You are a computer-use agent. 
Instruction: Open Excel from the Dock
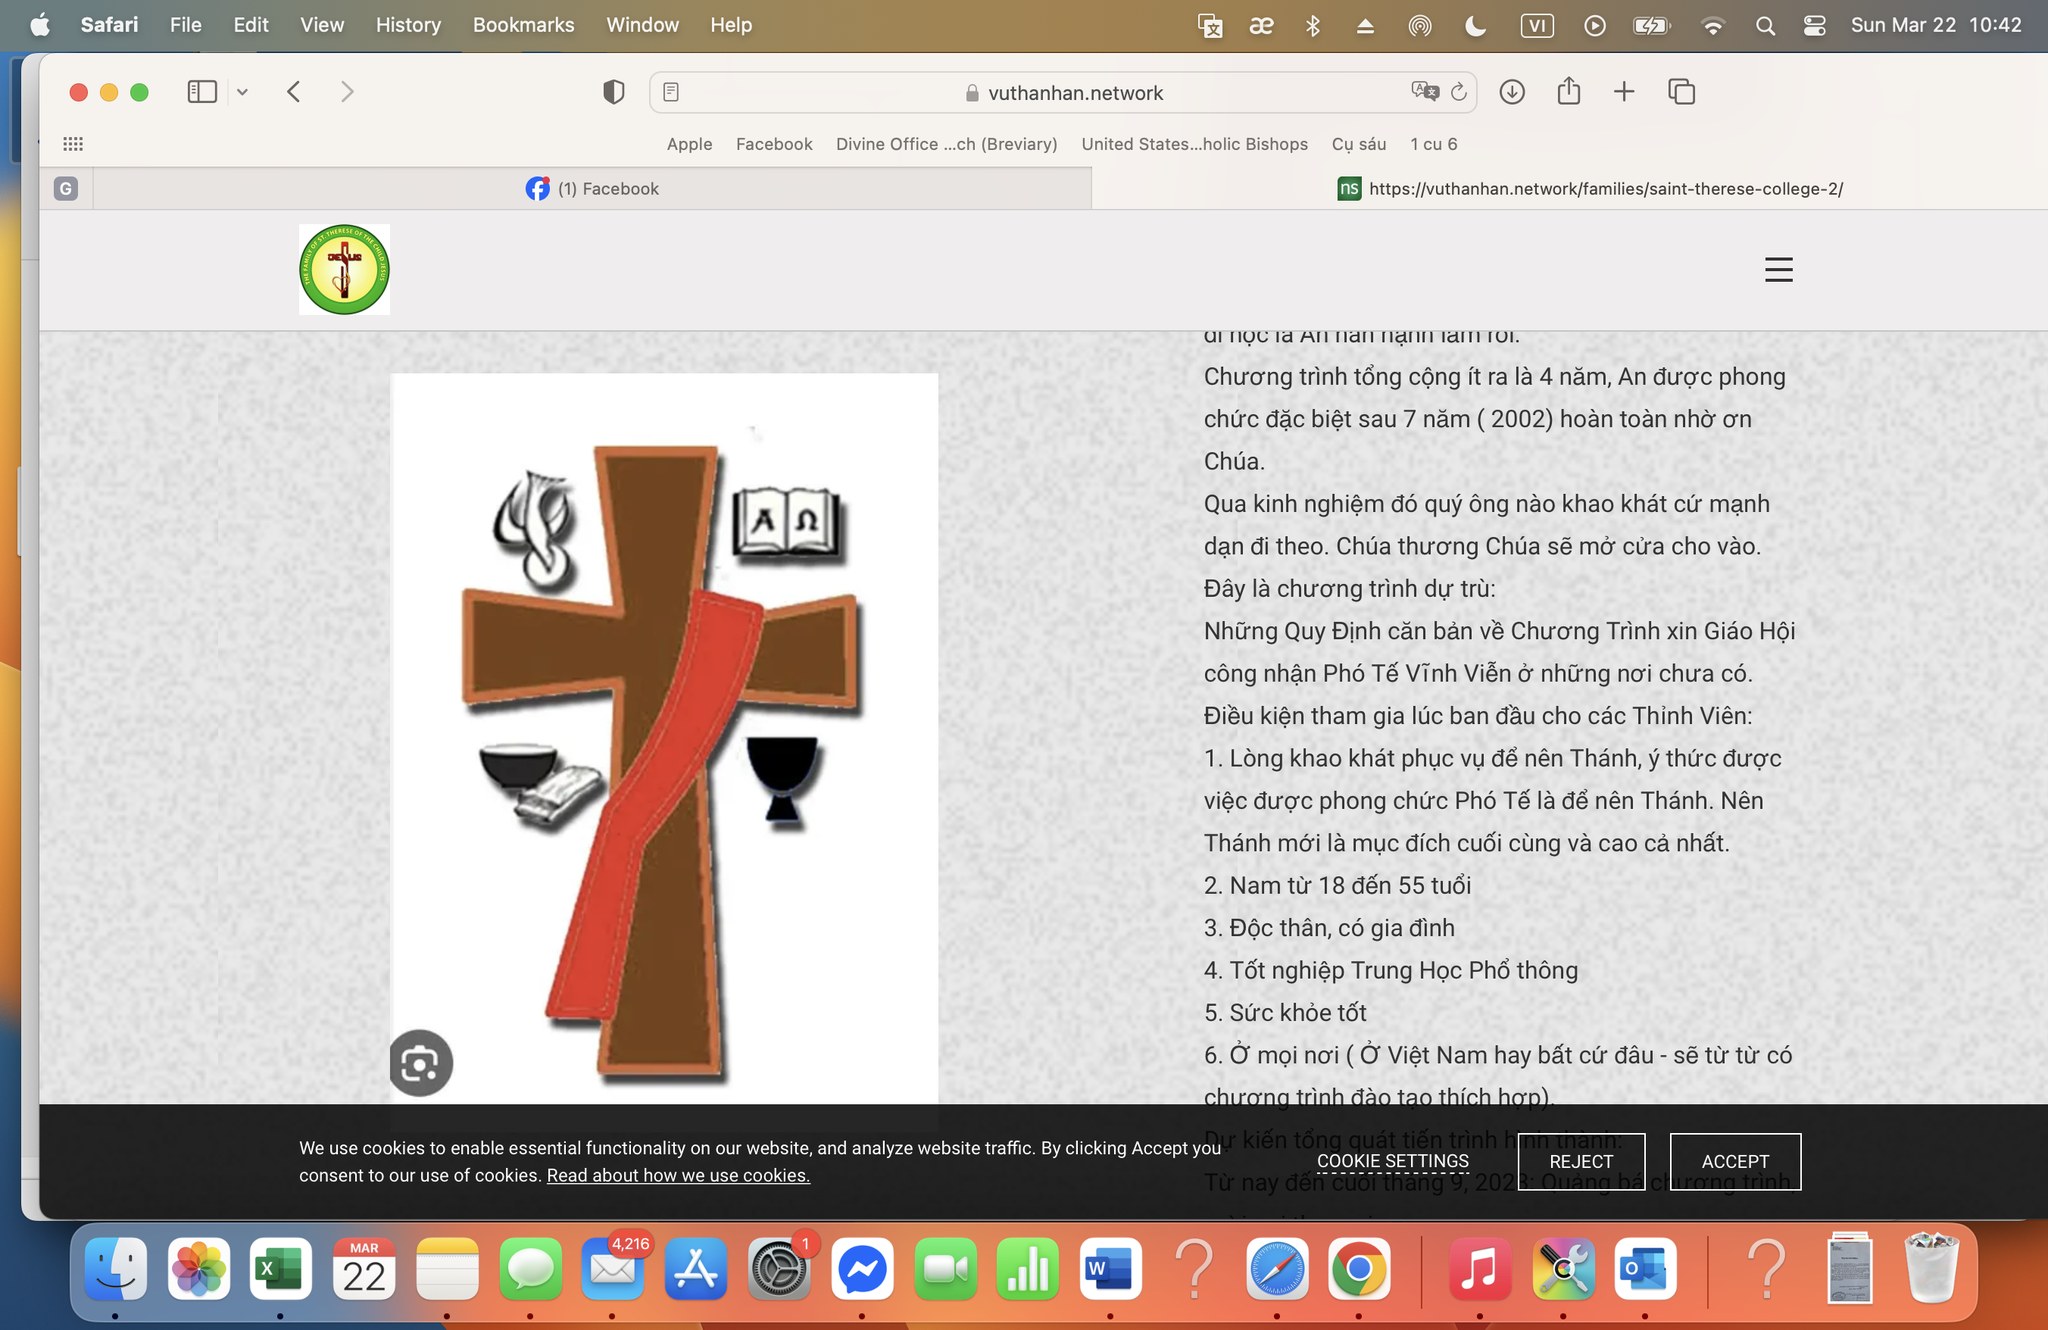(281, 1269)
